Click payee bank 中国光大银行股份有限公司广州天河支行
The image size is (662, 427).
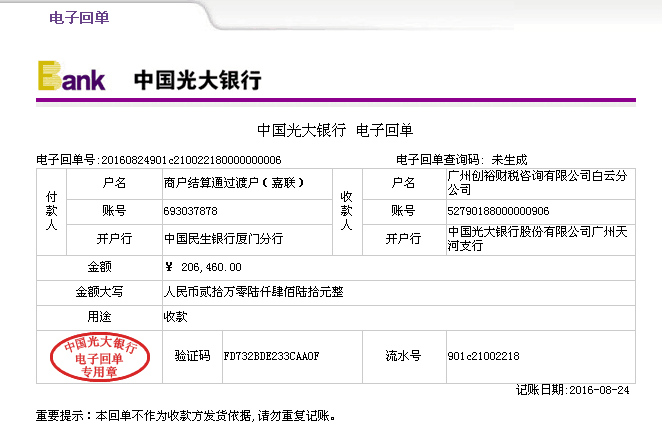click(x=537, y=239)
